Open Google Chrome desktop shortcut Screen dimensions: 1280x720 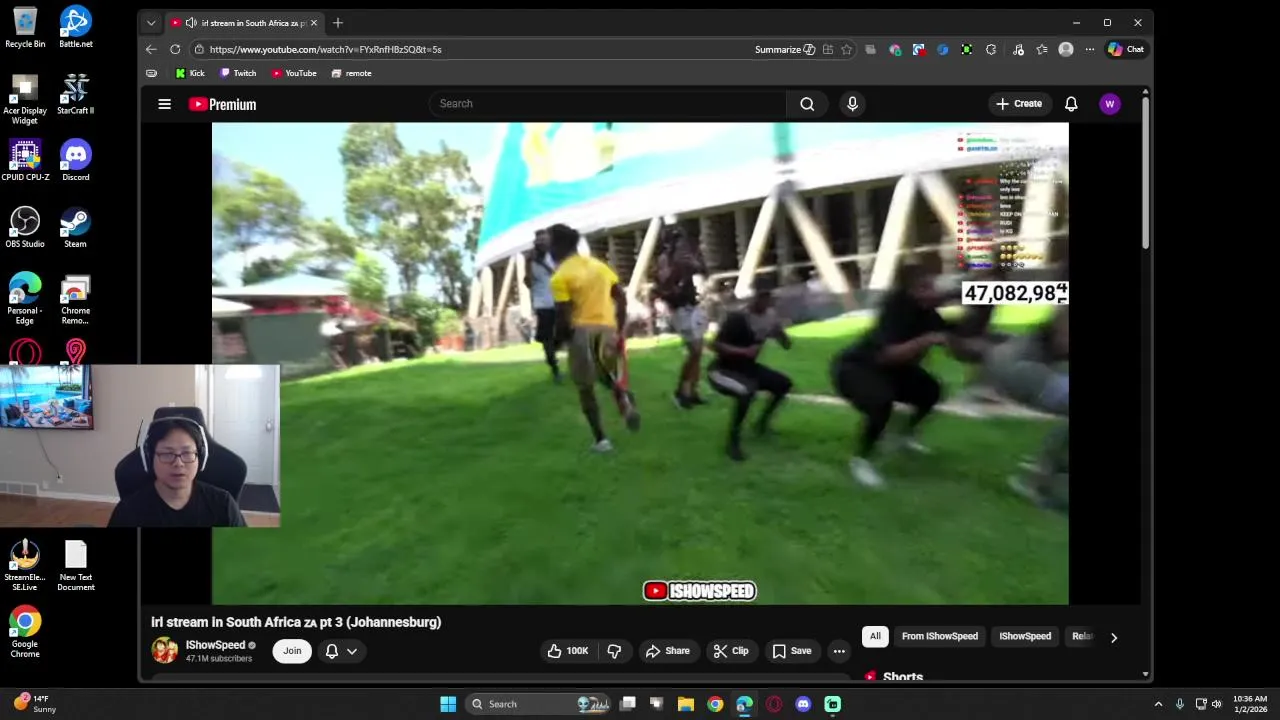click(25, 632)
